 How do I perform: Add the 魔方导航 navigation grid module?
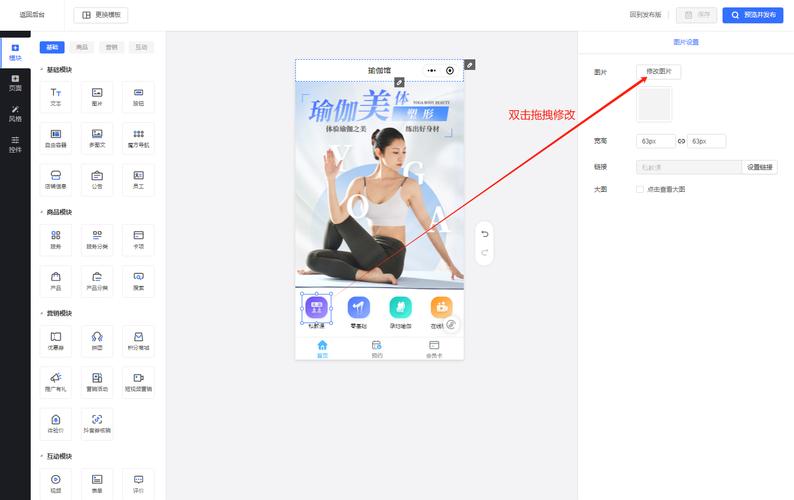[x=138, y=138]
